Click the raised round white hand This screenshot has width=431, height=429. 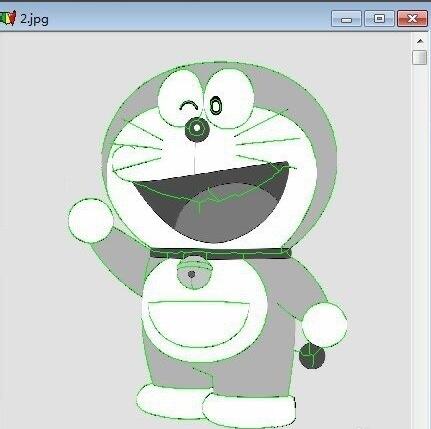pyautogui.click(x=91, y=221)
